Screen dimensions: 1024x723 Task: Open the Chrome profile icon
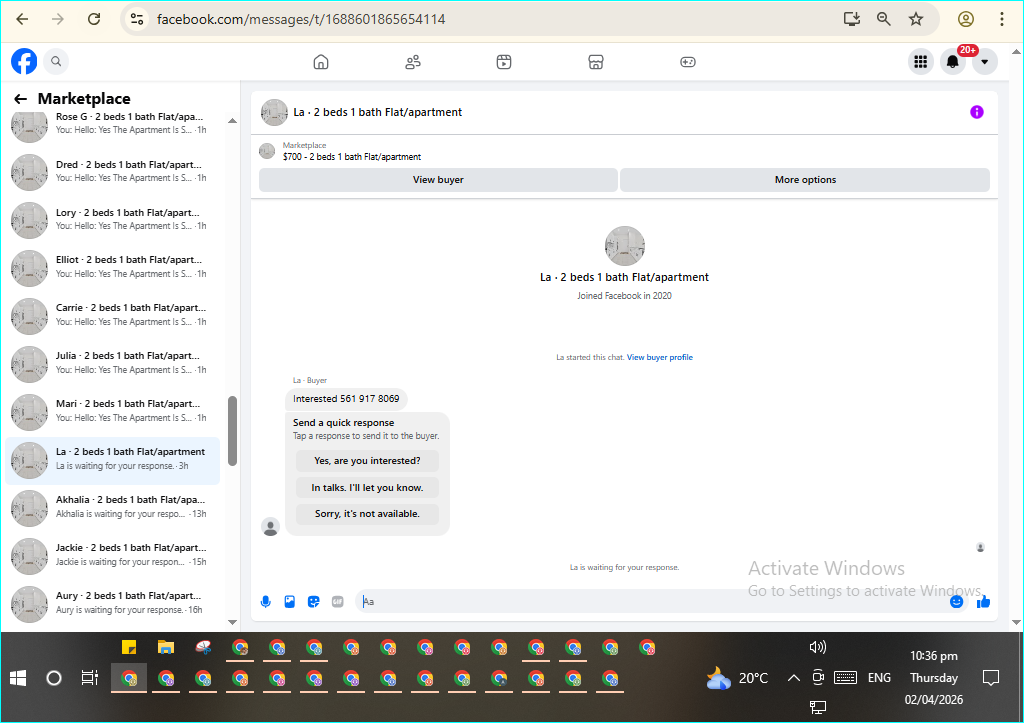pos(966,19)
